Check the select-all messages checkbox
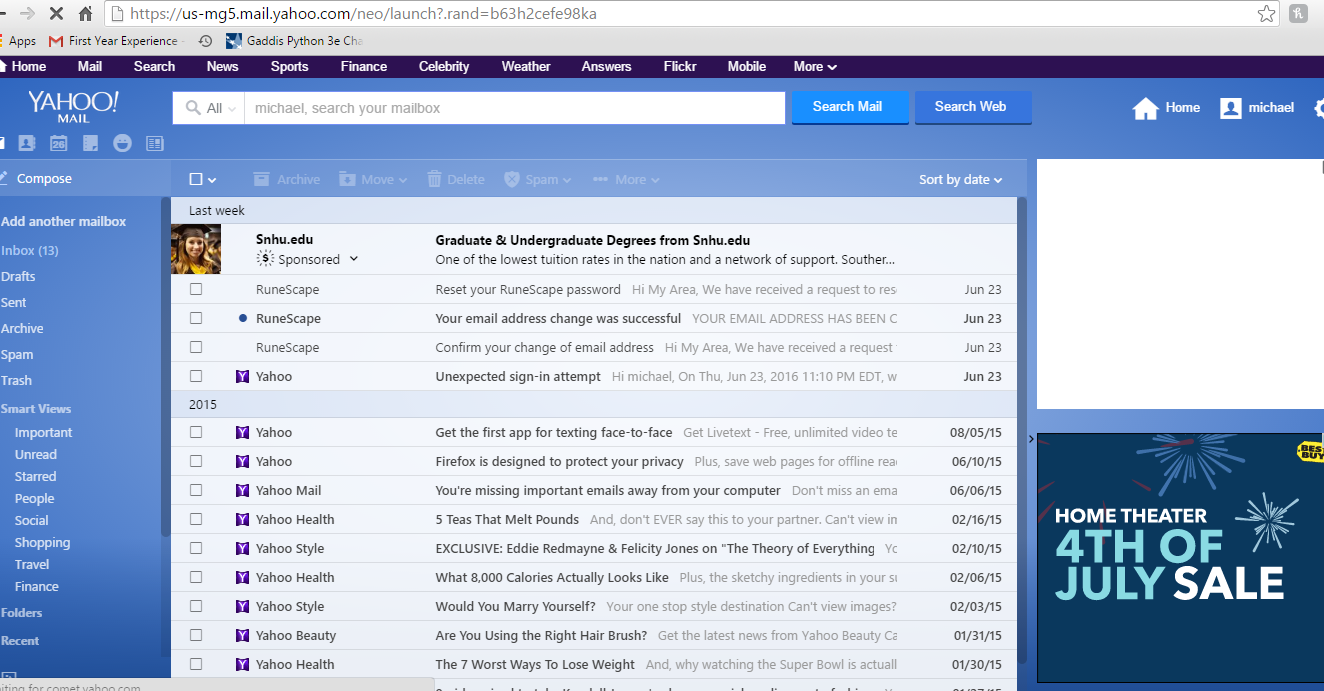This screenshot has width=1324, height=691. [x=196, y=179]
